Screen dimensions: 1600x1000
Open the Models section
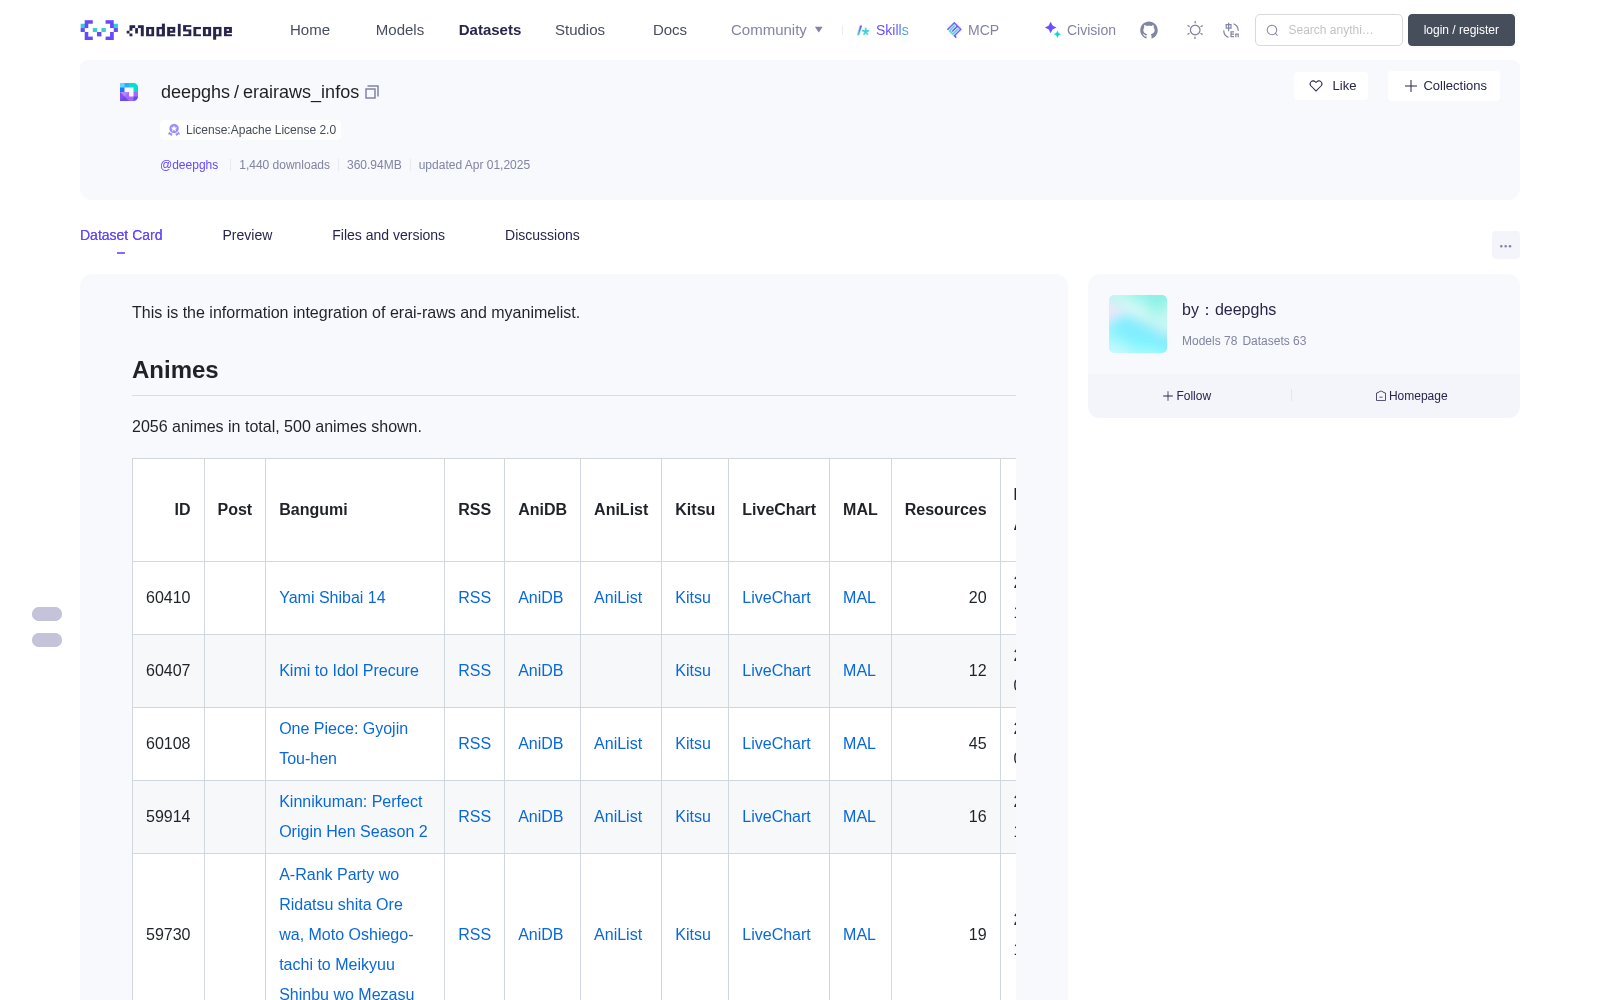click(x=400, y=30)
